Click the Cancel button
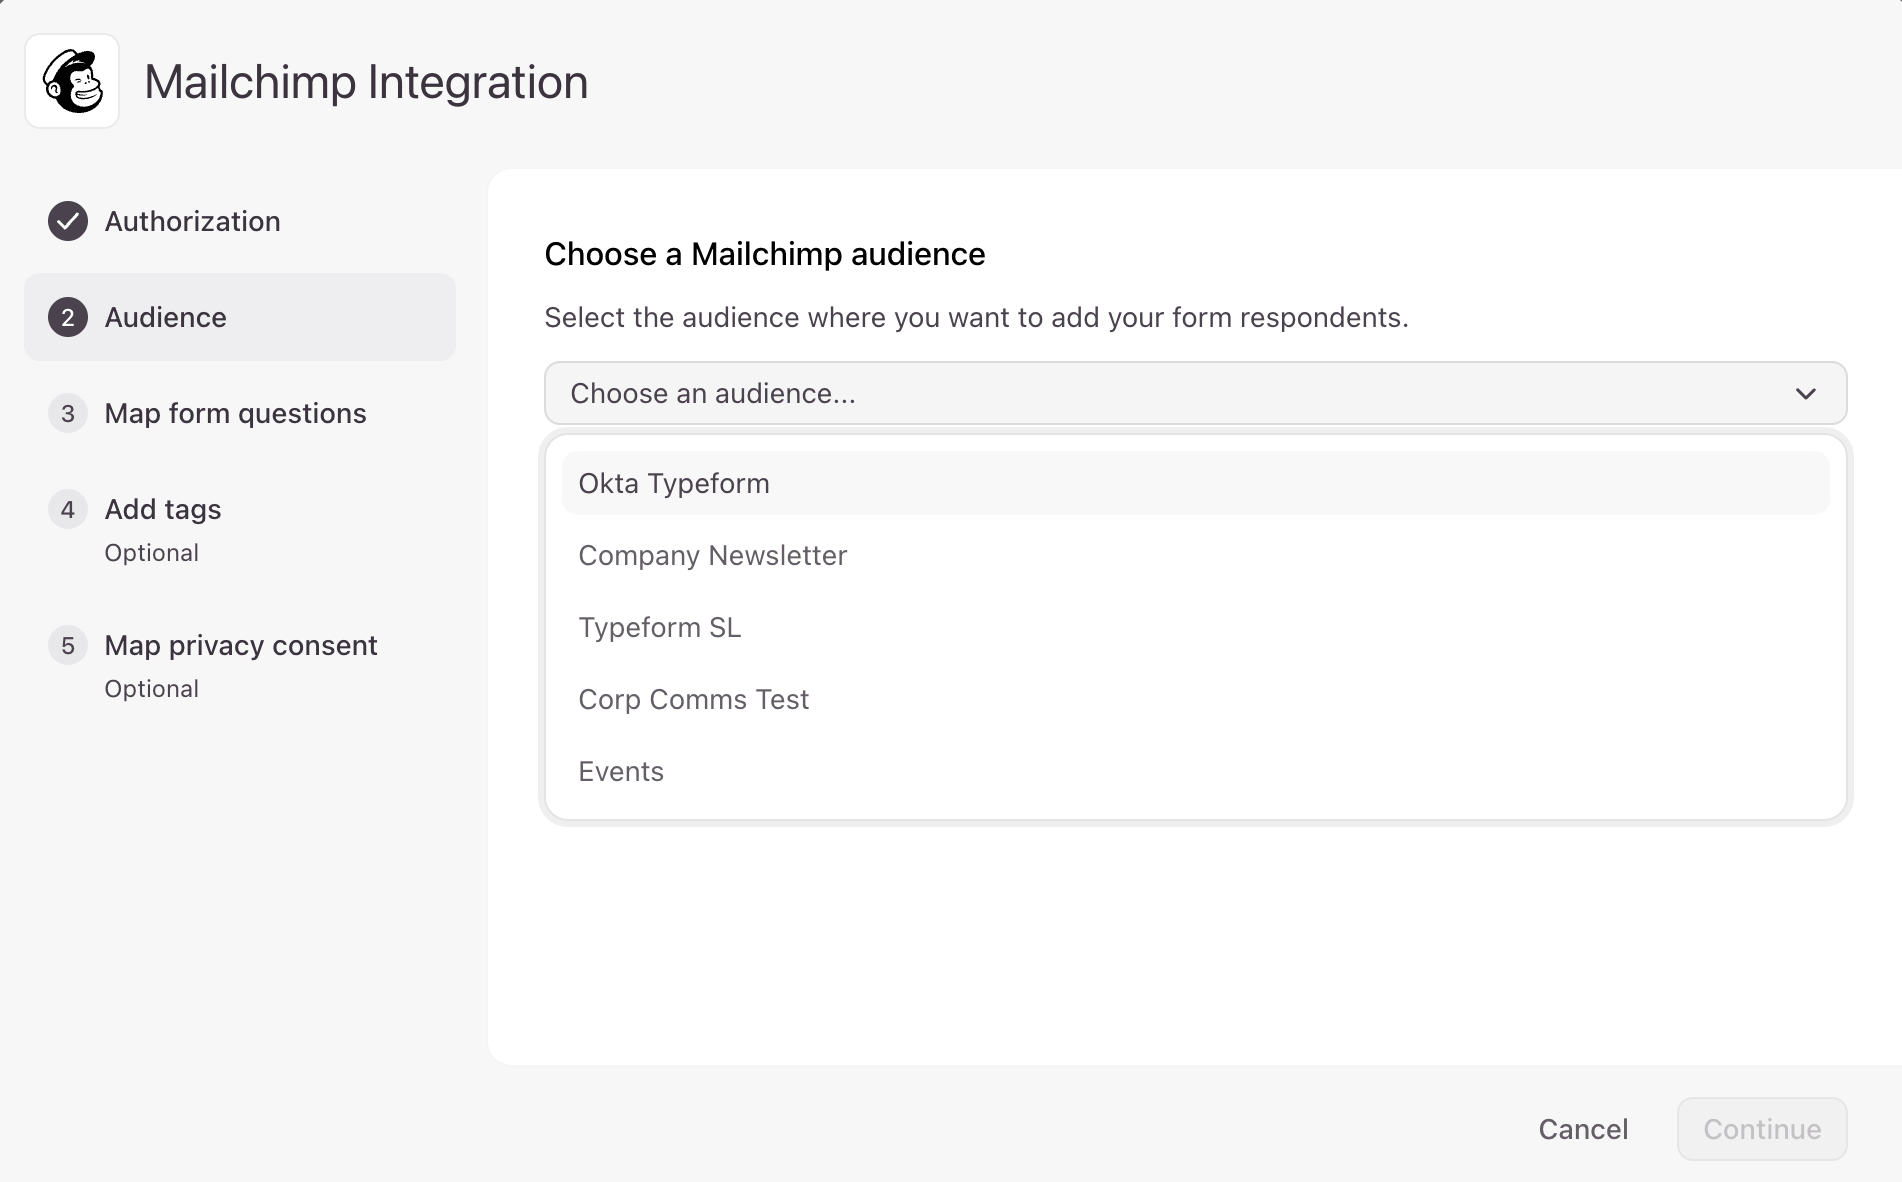 point(1583,1129)
